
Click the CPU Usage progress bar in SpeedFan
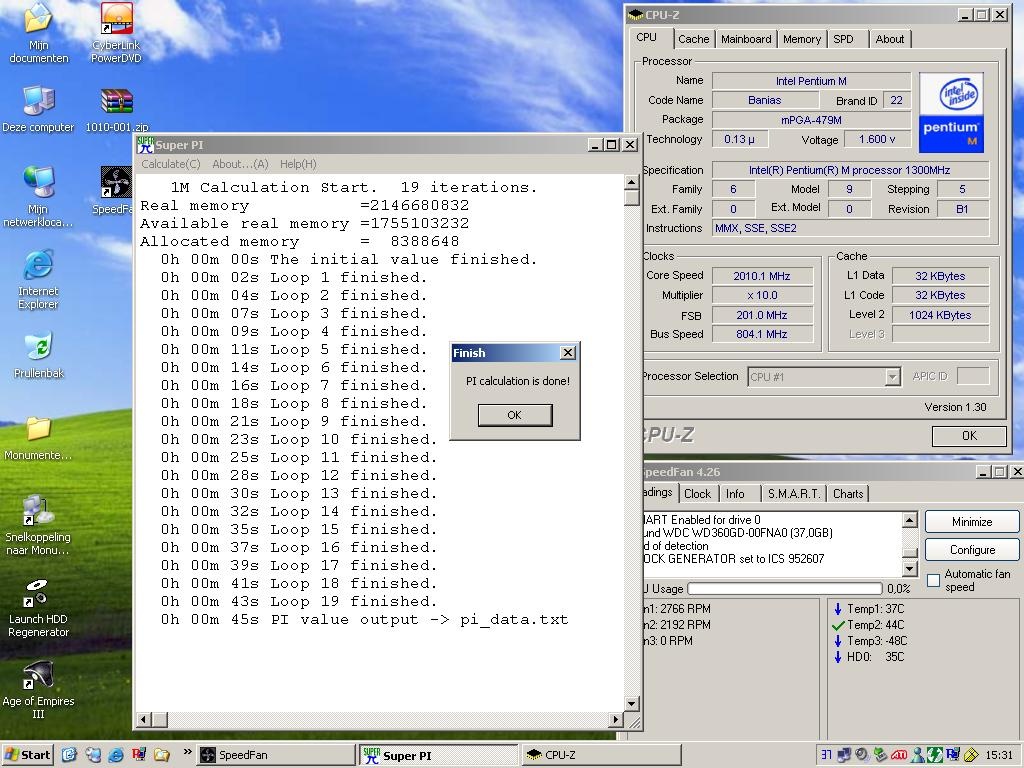(x=784, y=588)
